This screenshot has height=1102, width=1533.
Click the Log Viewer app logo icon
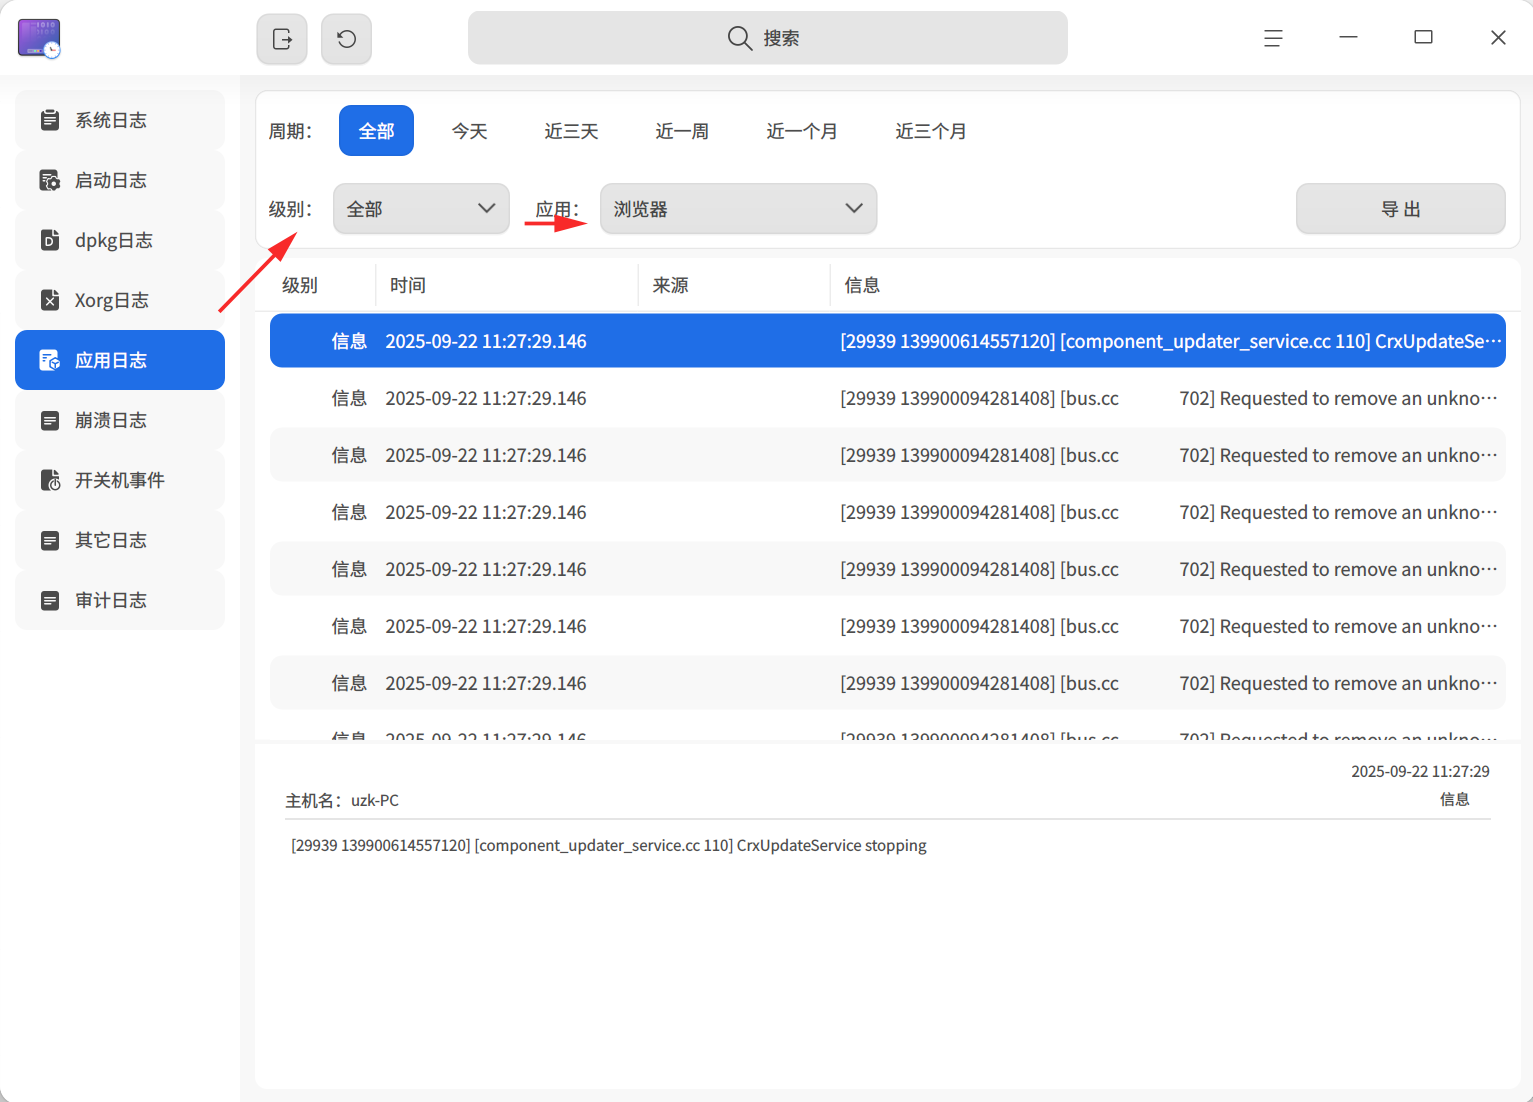coord(39,38)
